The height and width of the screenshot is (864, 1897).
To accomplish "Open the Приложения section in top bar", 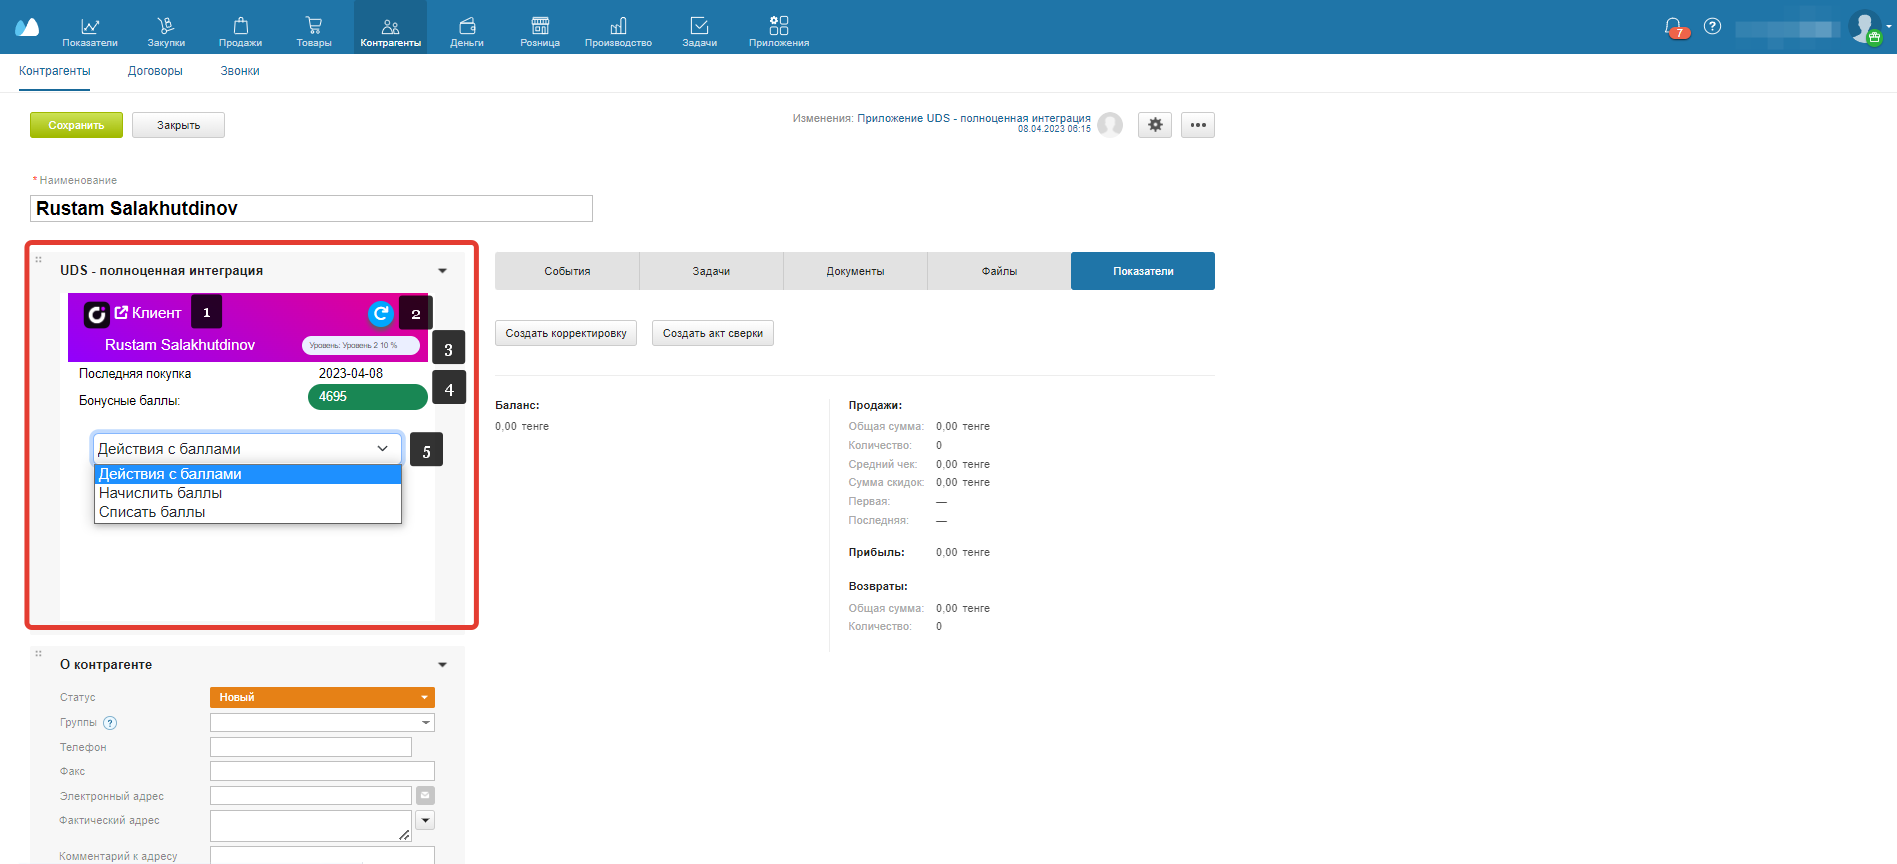I will tap(778, 30).
